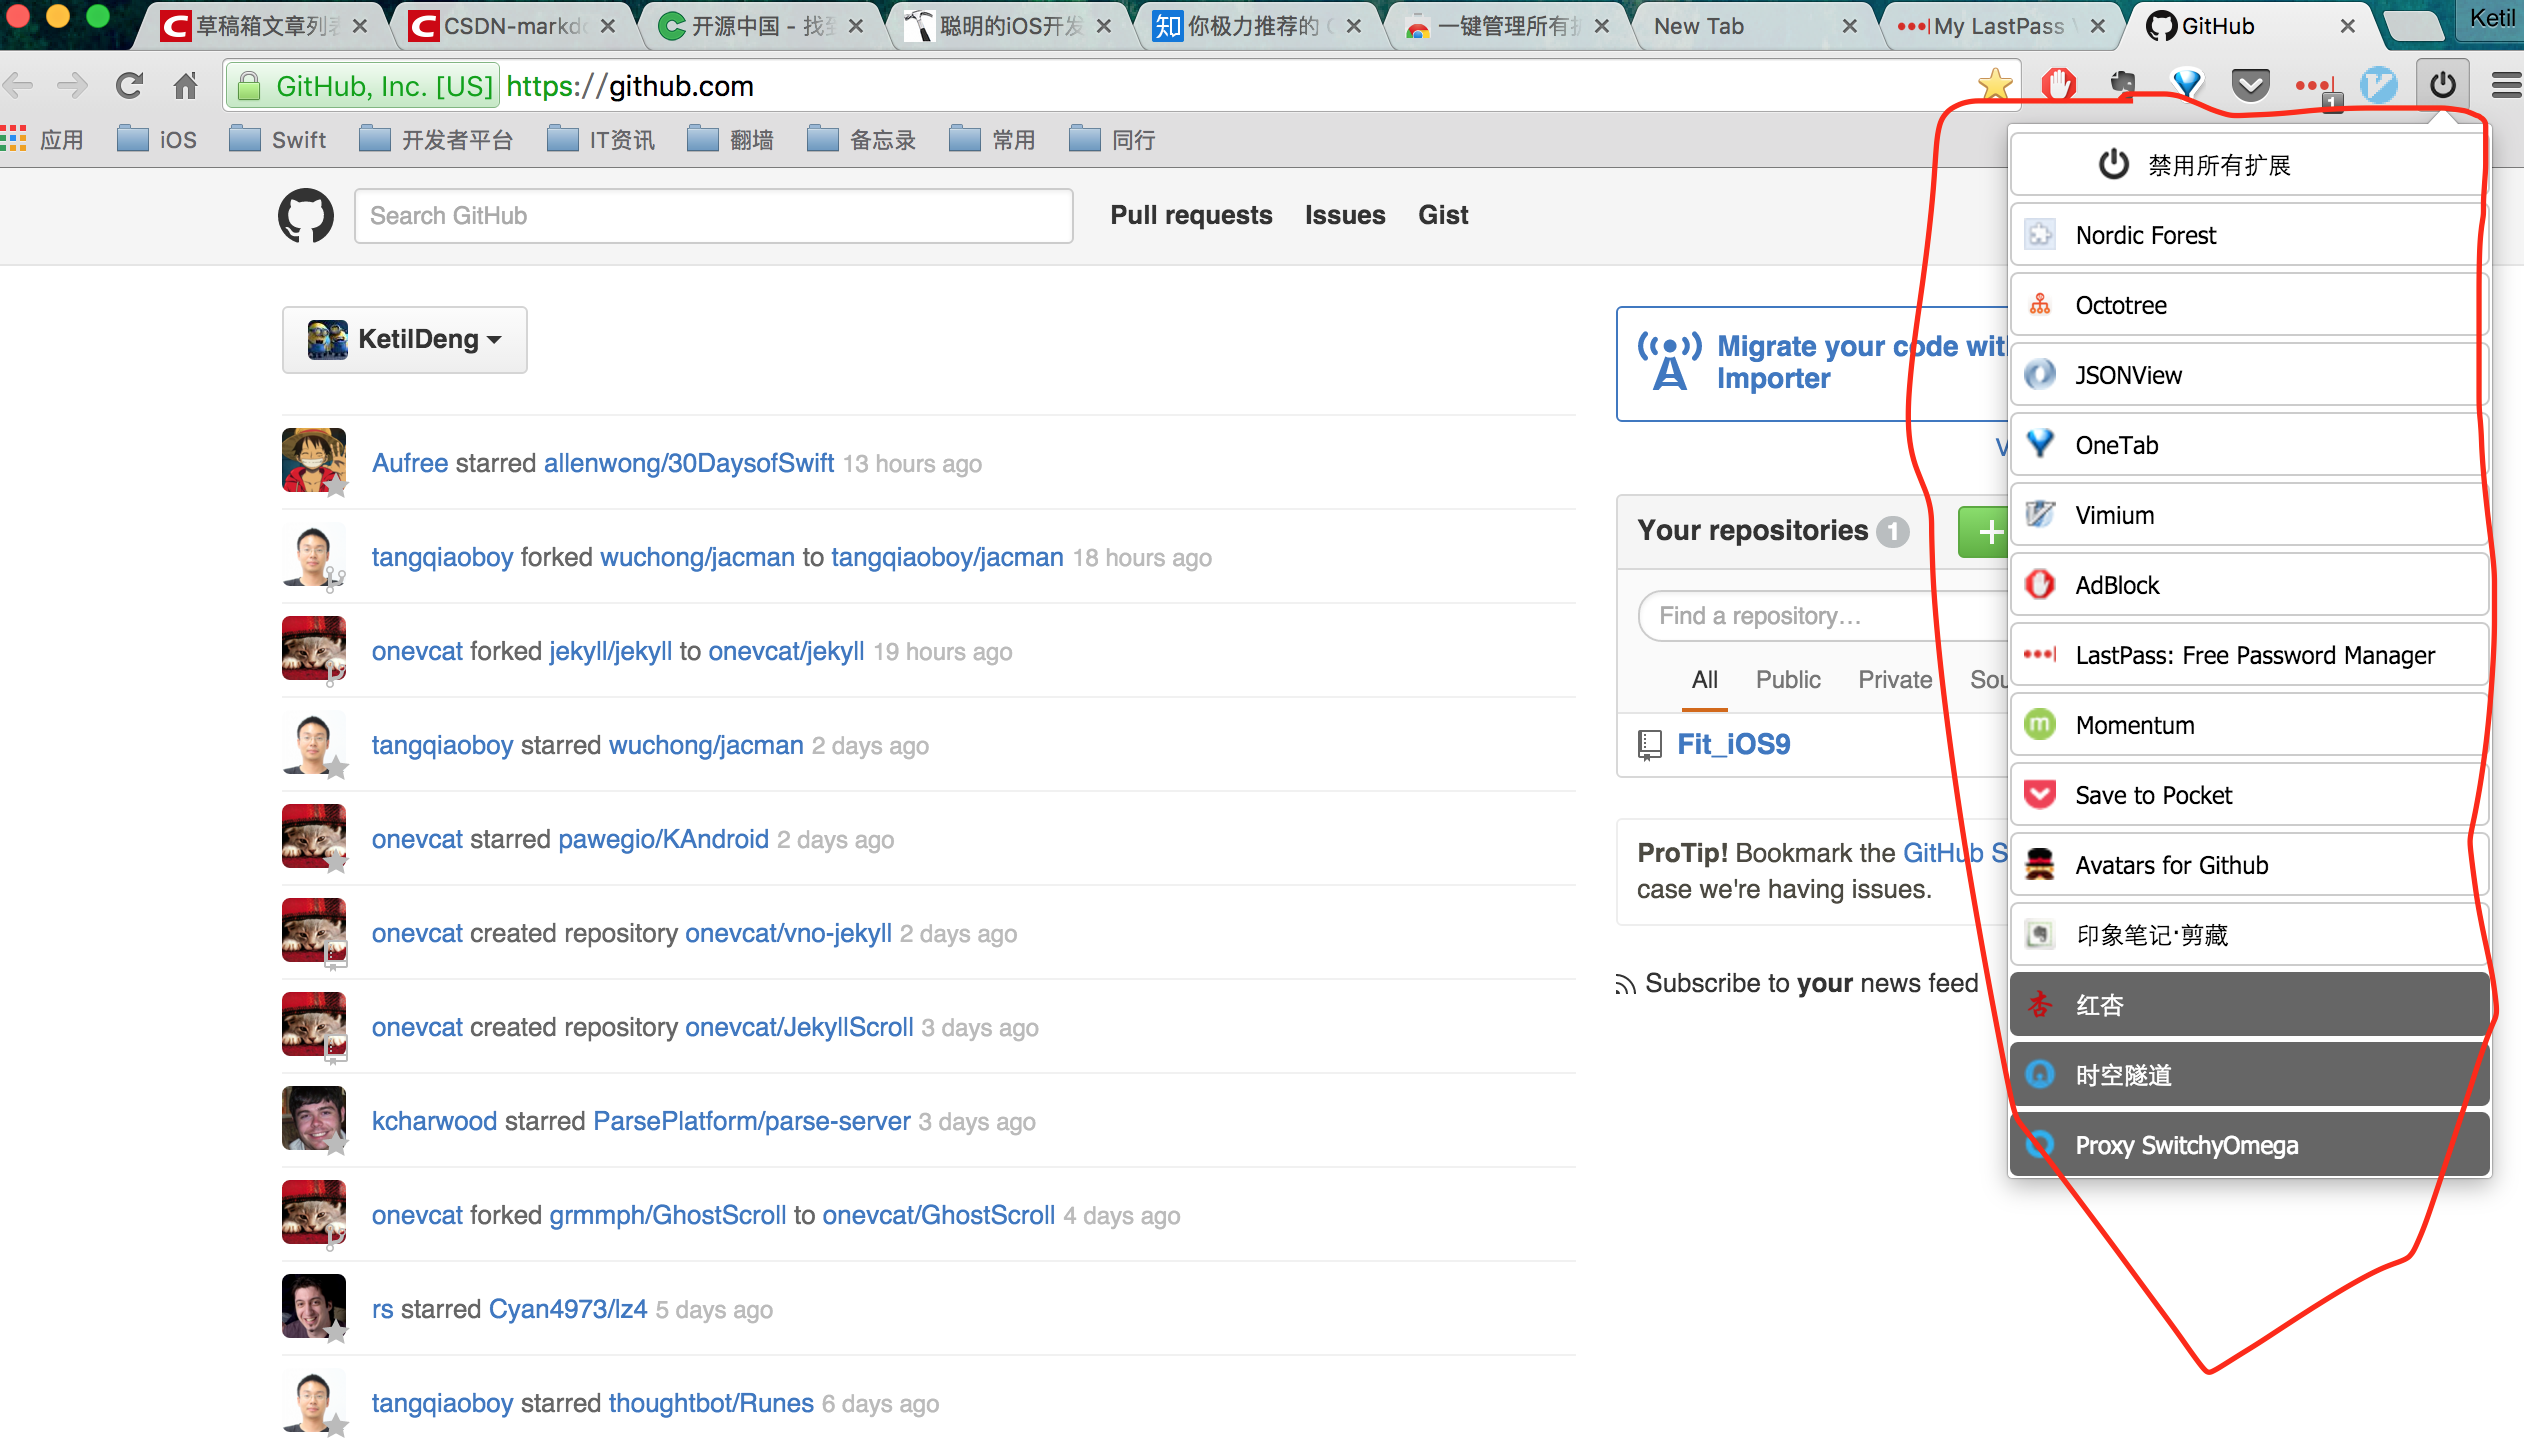The height and width of the screenshot is (1444, 2524).
Task: Switch to the 开源中国 browser tab
Action: (x=760, y=26)
